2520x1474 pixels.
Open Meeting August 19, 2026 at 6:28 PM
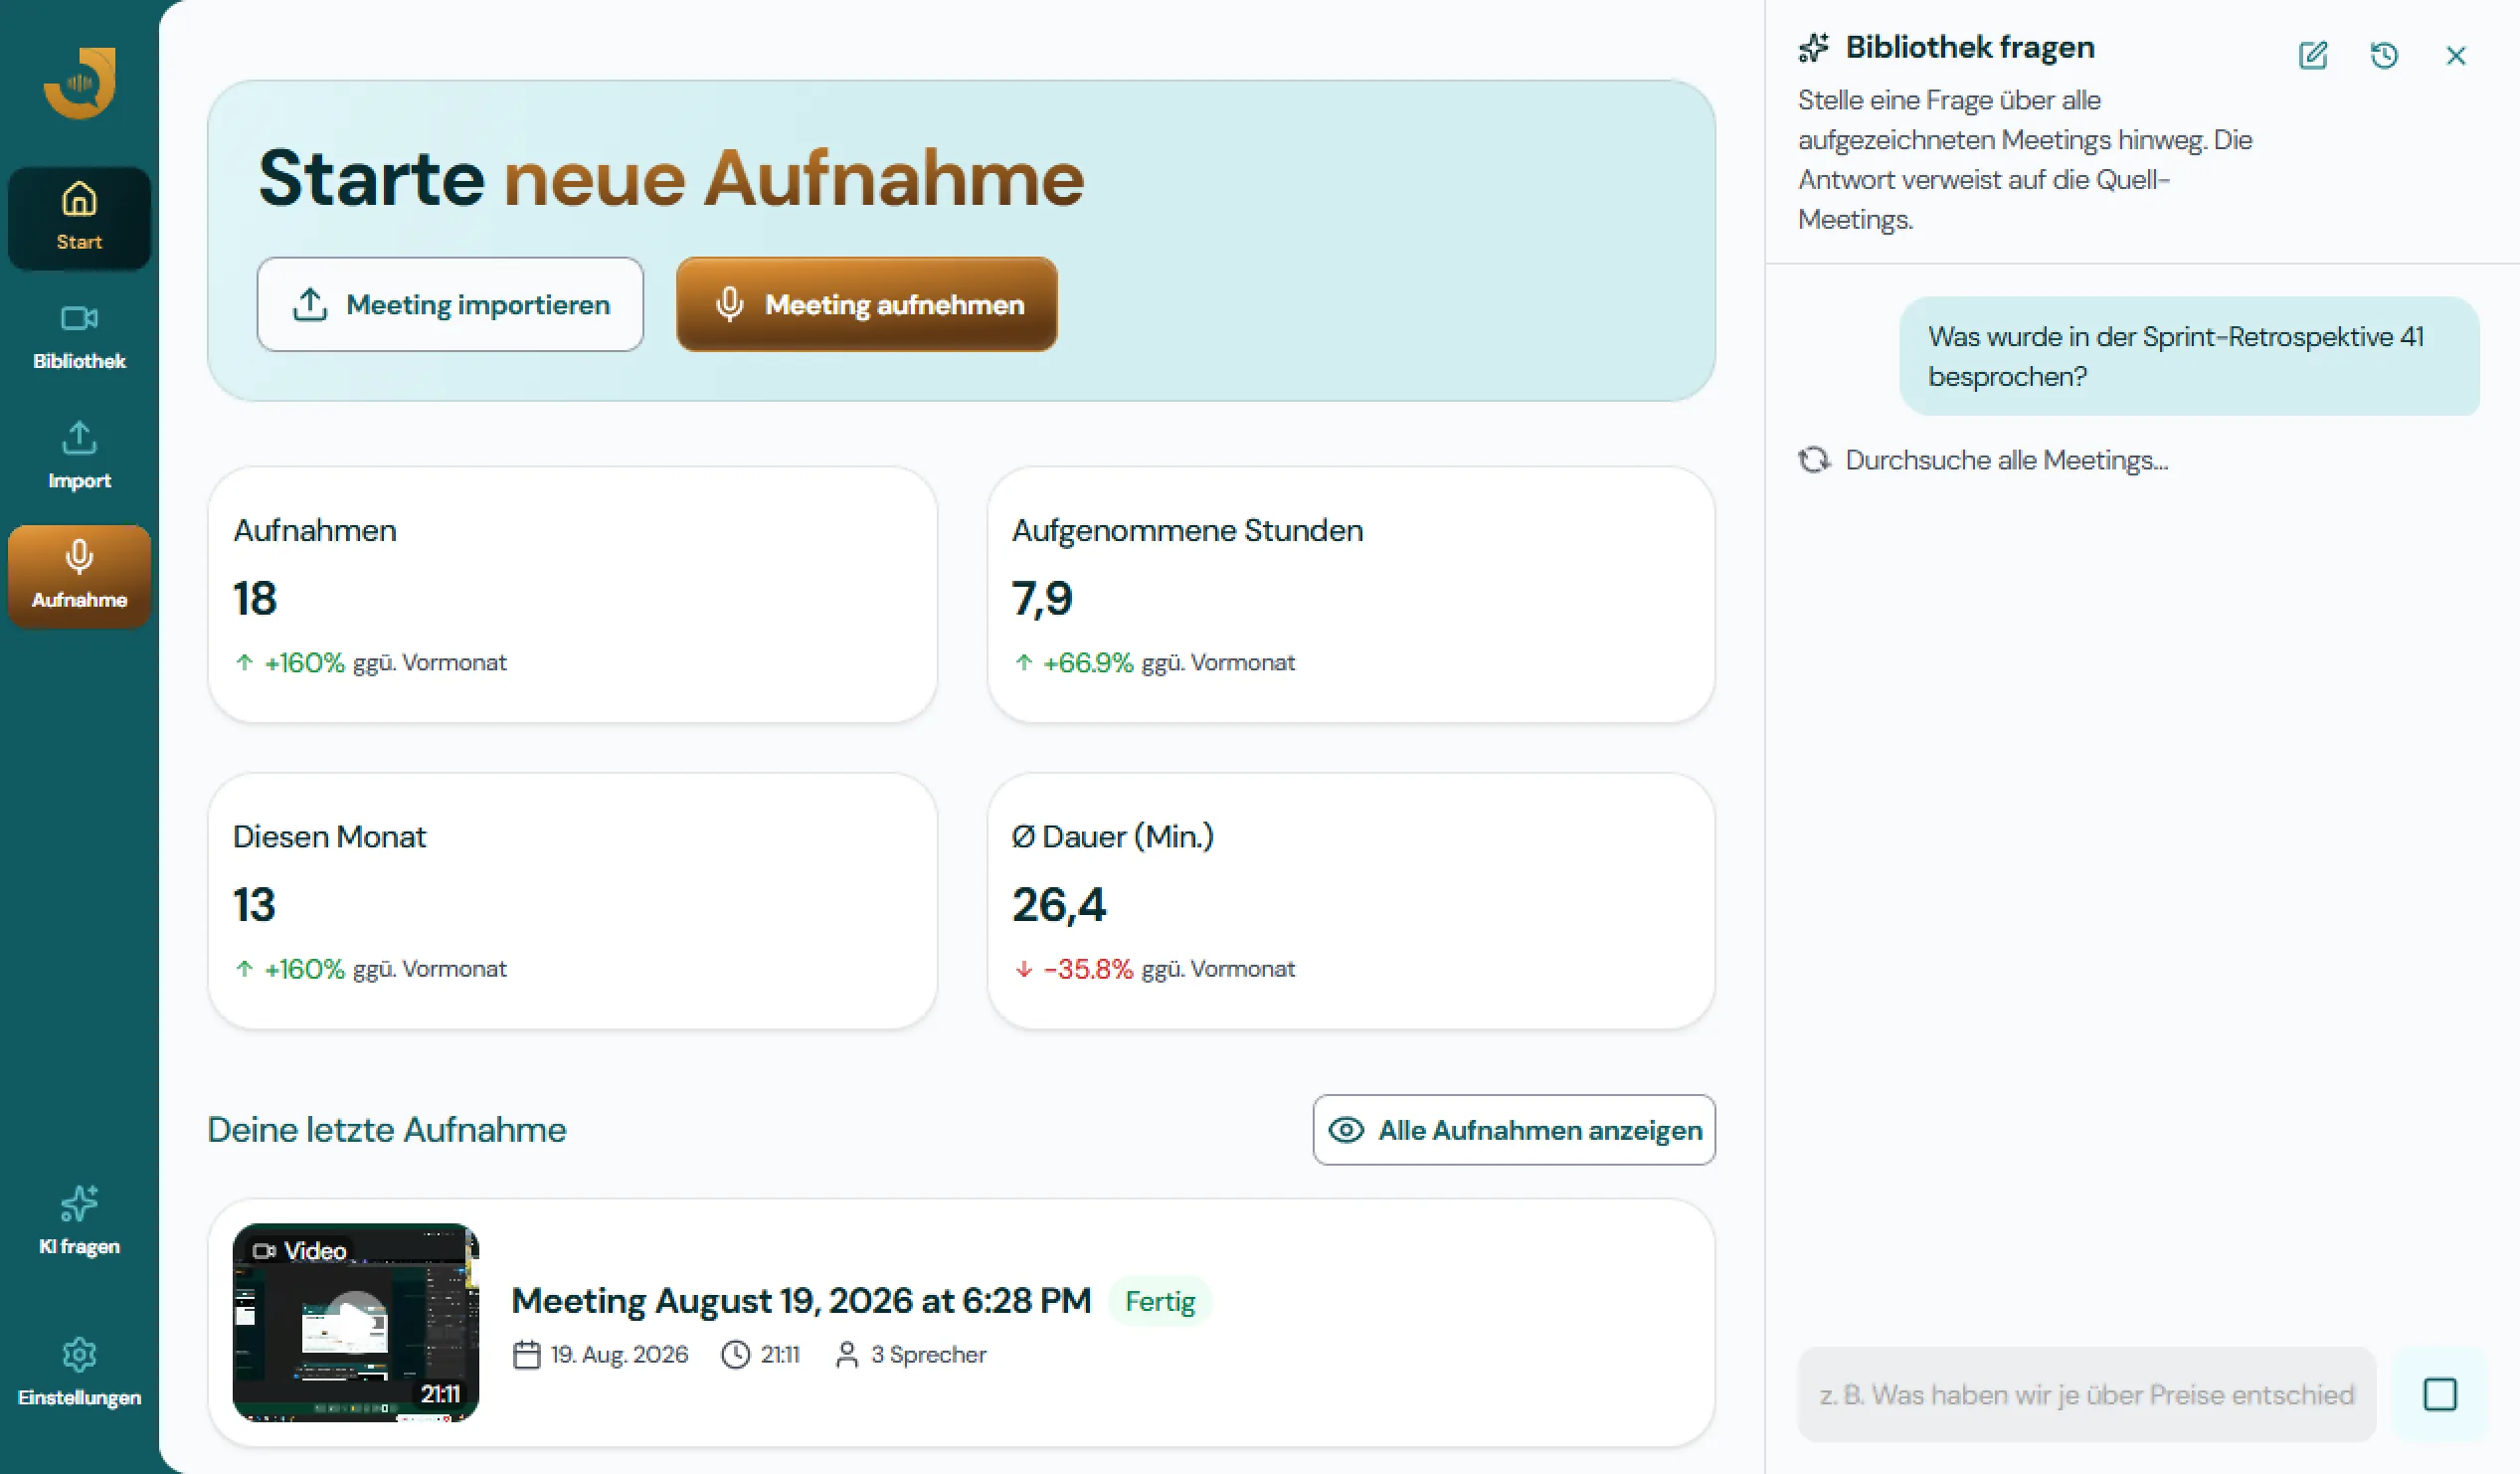(801, 1301)
